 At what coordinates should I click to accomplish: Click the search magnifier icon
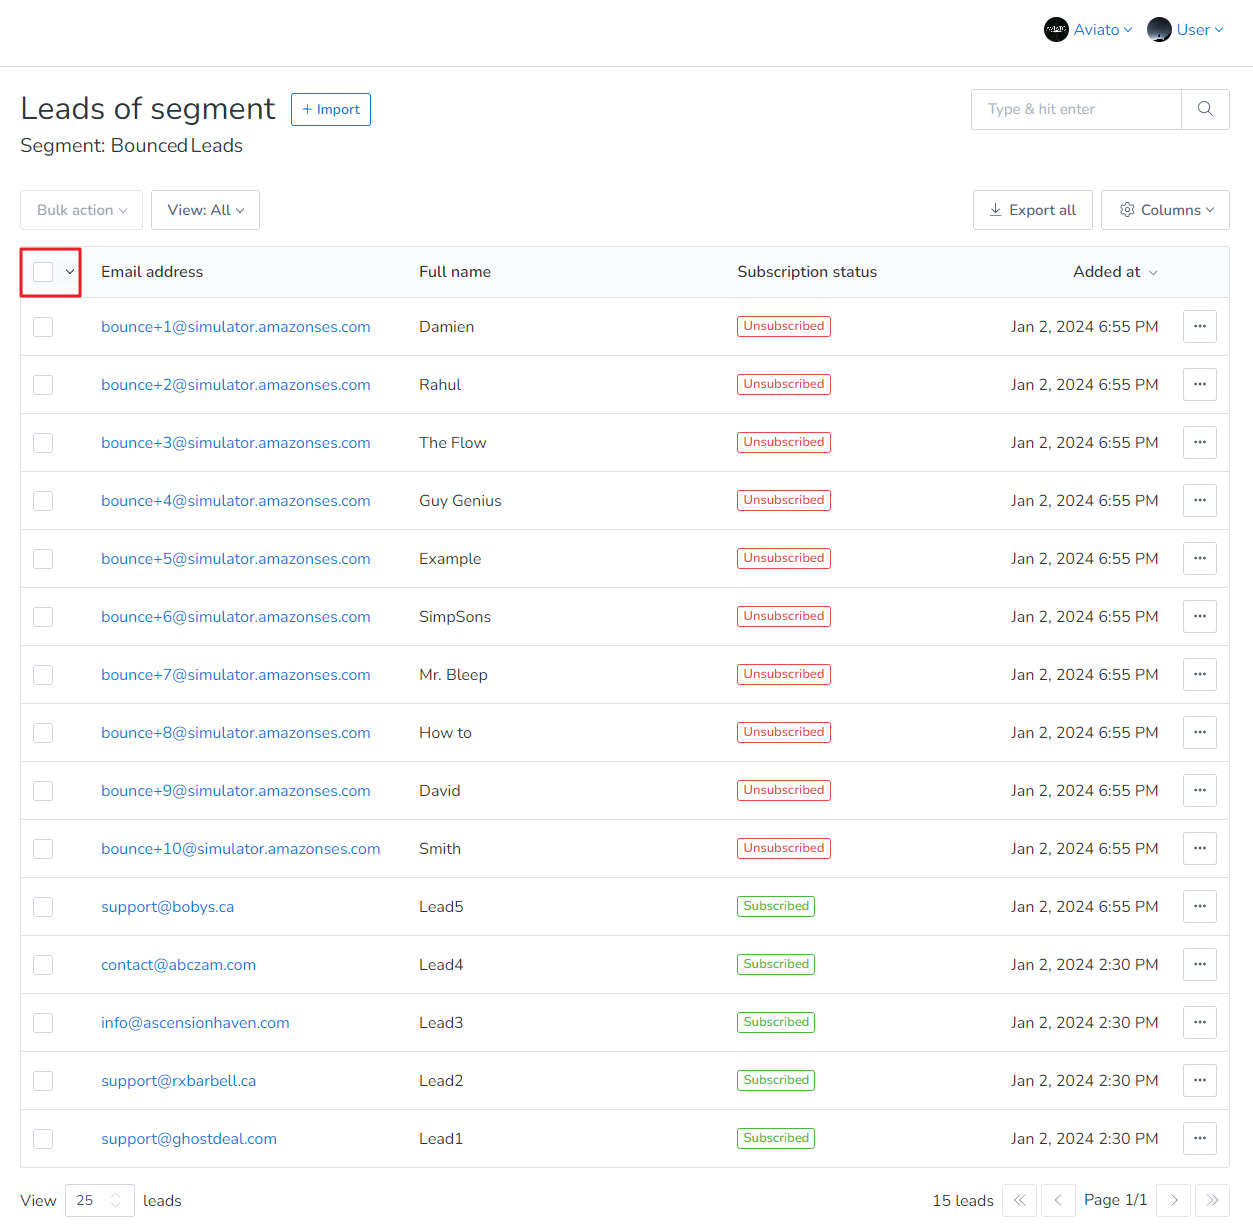tap(1205, 109)
